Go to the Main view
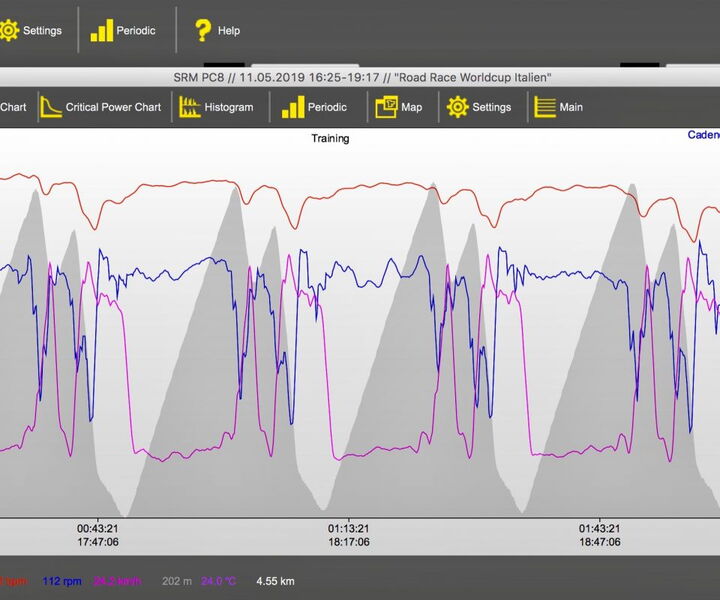720x600 pixels. point(559,107)
